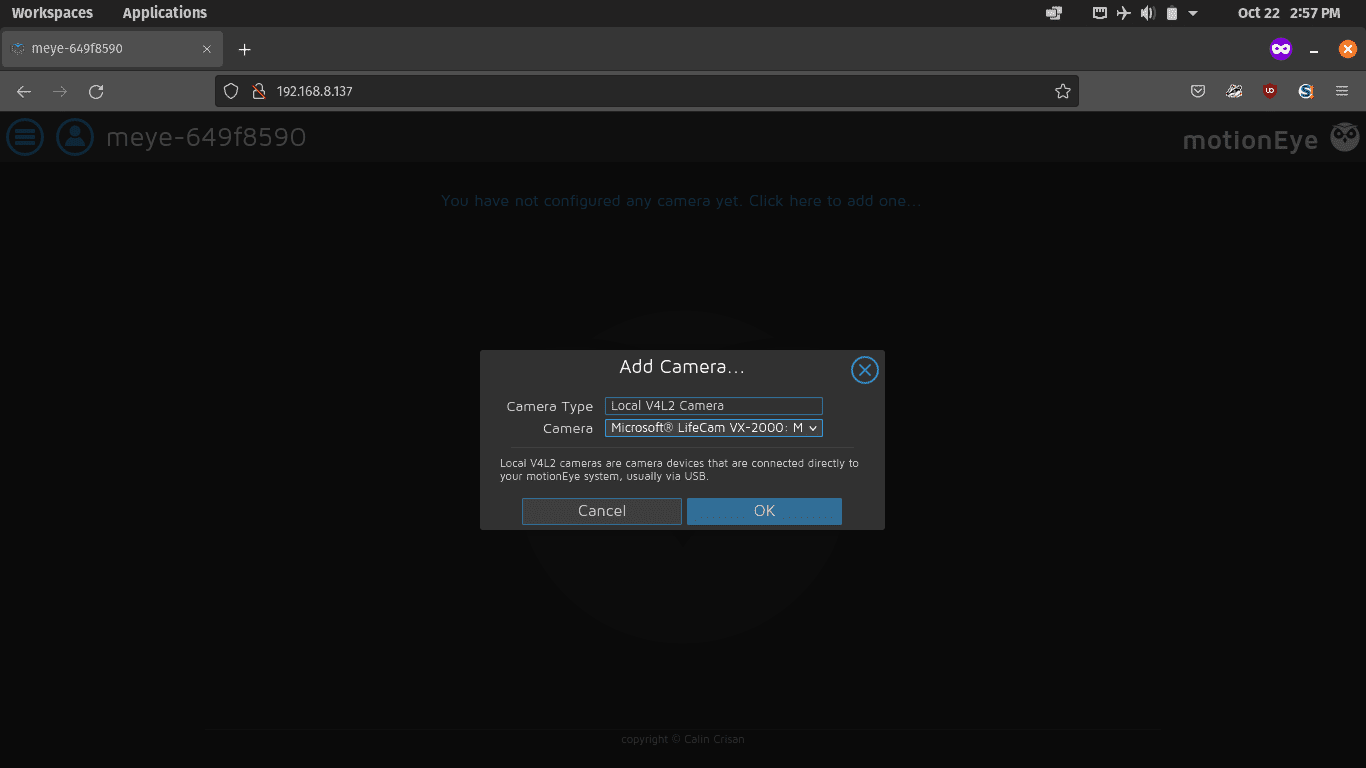
Task: Open the uBlock Origin extension
Action: point(1270,91)
